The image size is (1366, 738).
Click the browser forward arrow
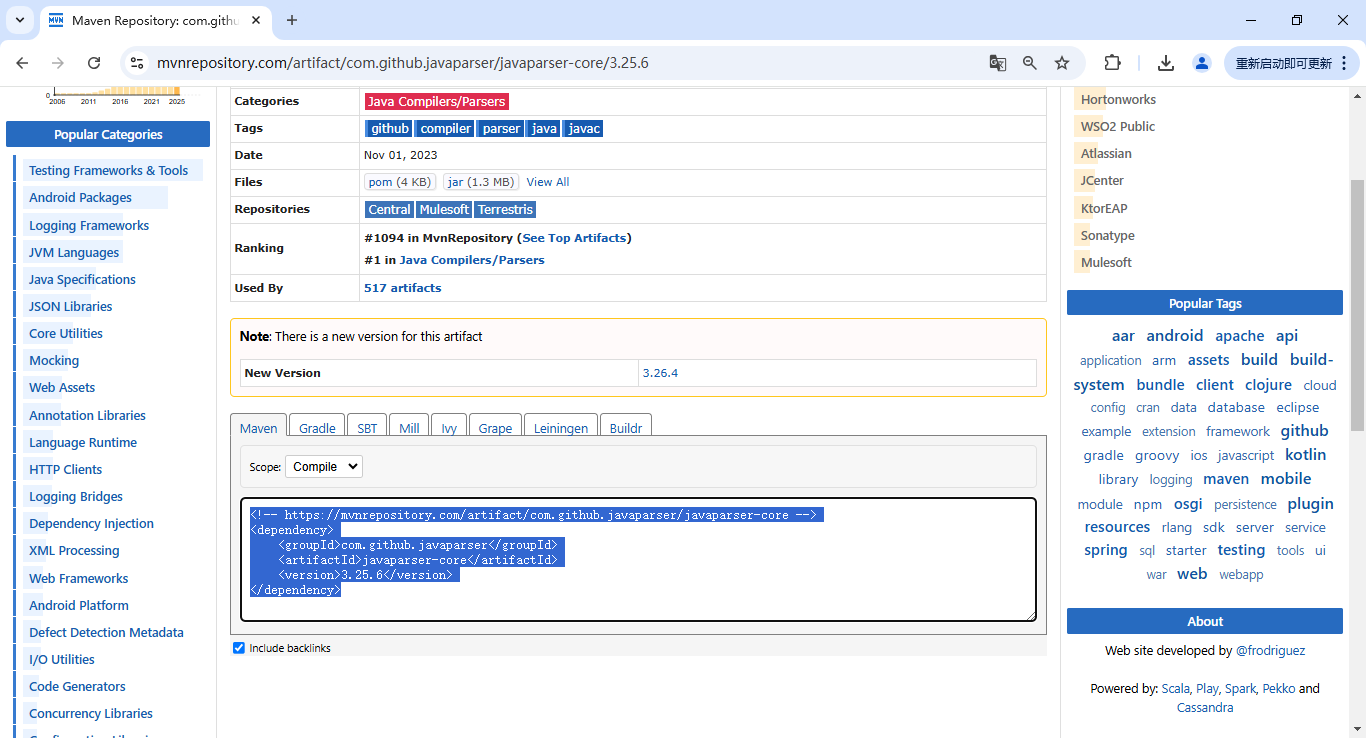pyautogui.click(x=58, y=63)
